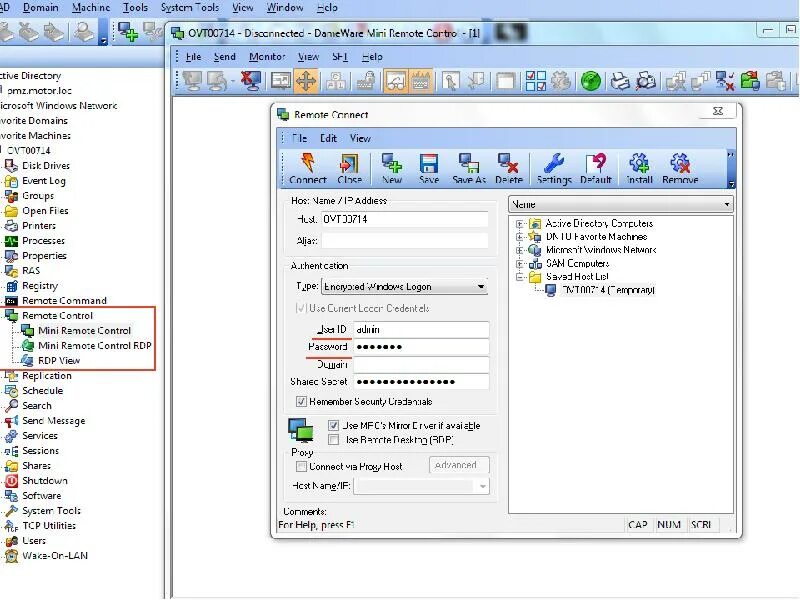
Task: Select Mini Remote Control RDP item
Action: [x=94, y=345]
